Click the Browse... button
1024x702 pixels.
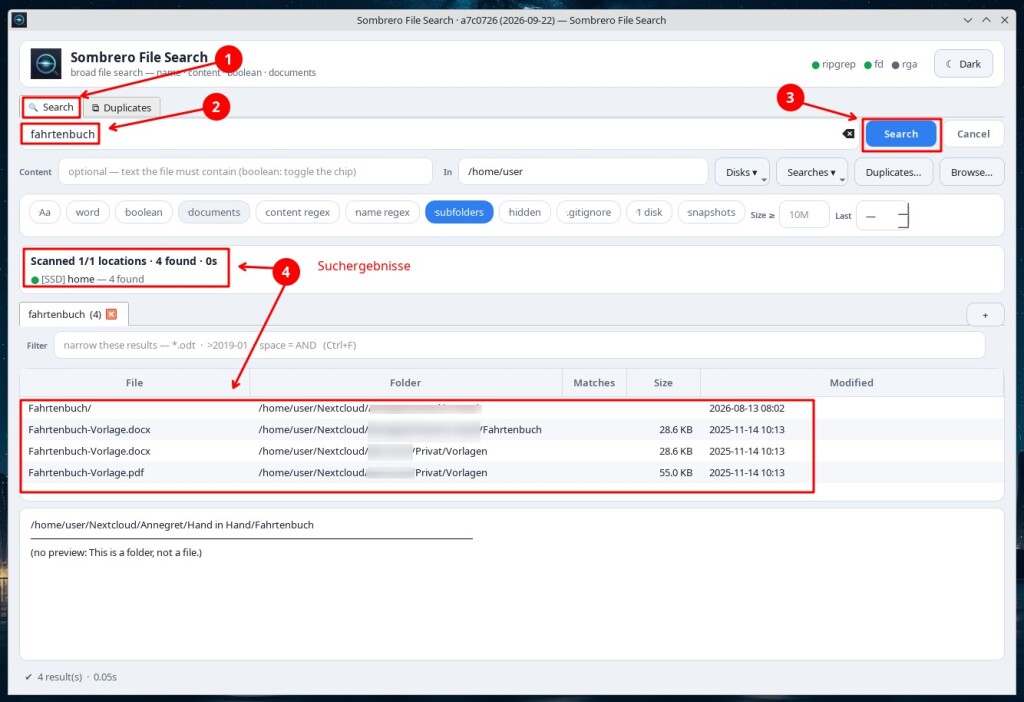[x=971, y=172]
